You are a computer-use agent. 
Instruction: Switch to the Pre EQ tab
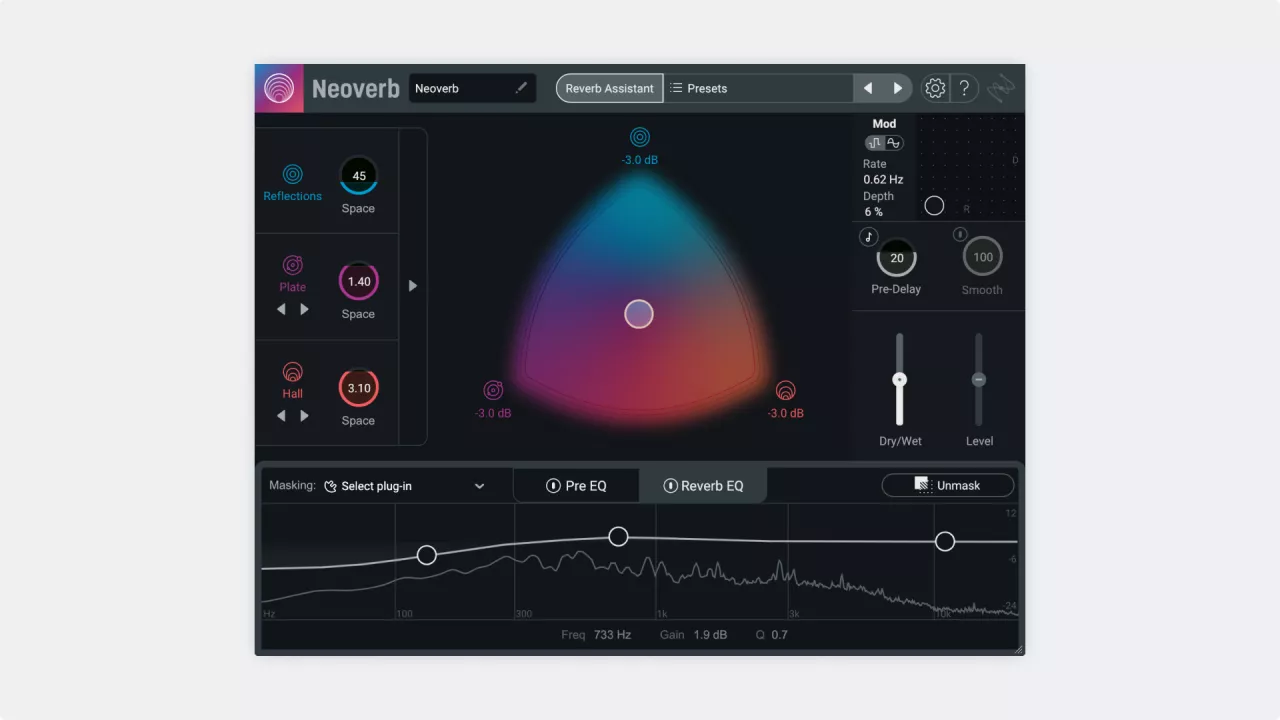577,486
